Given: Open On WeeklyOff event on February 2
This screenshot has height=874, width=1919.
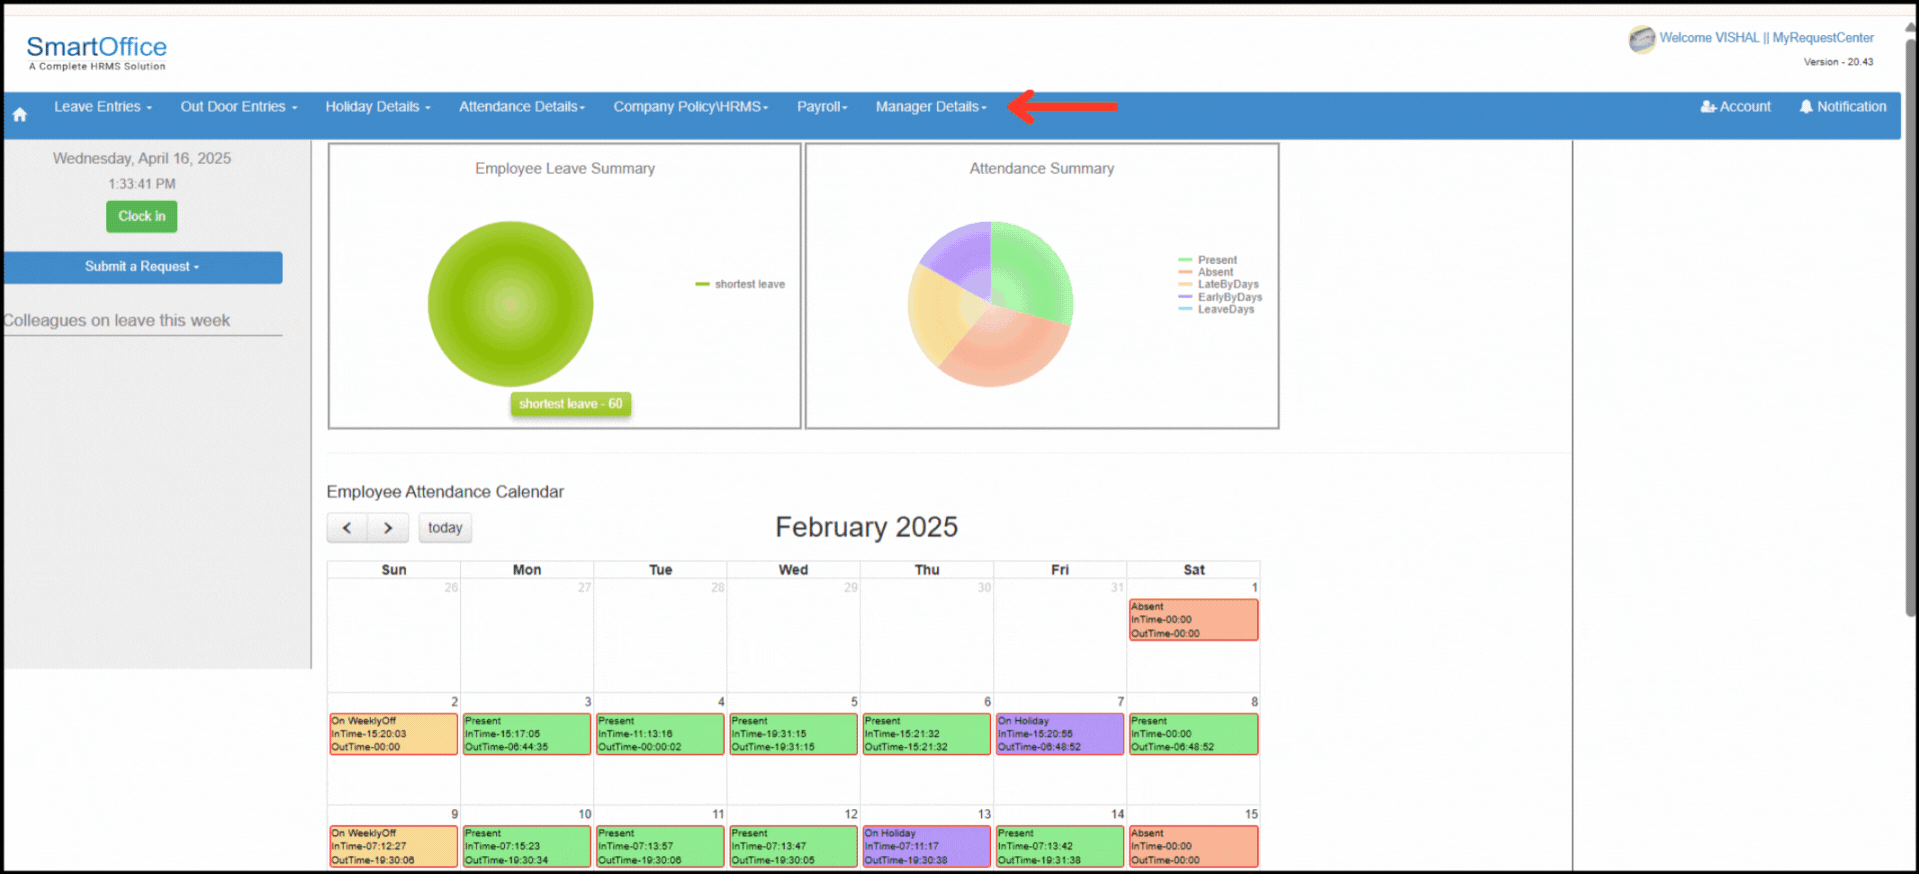Looking at the screenshot, I should tap(394, 734).
